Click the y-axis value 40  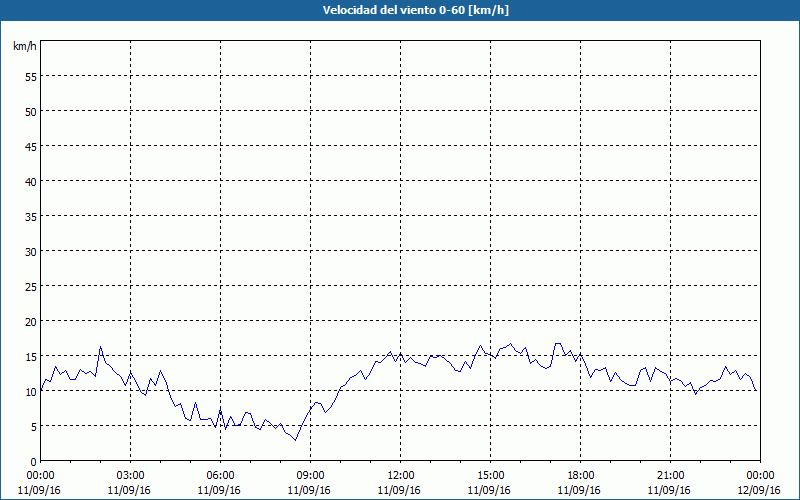31,181
